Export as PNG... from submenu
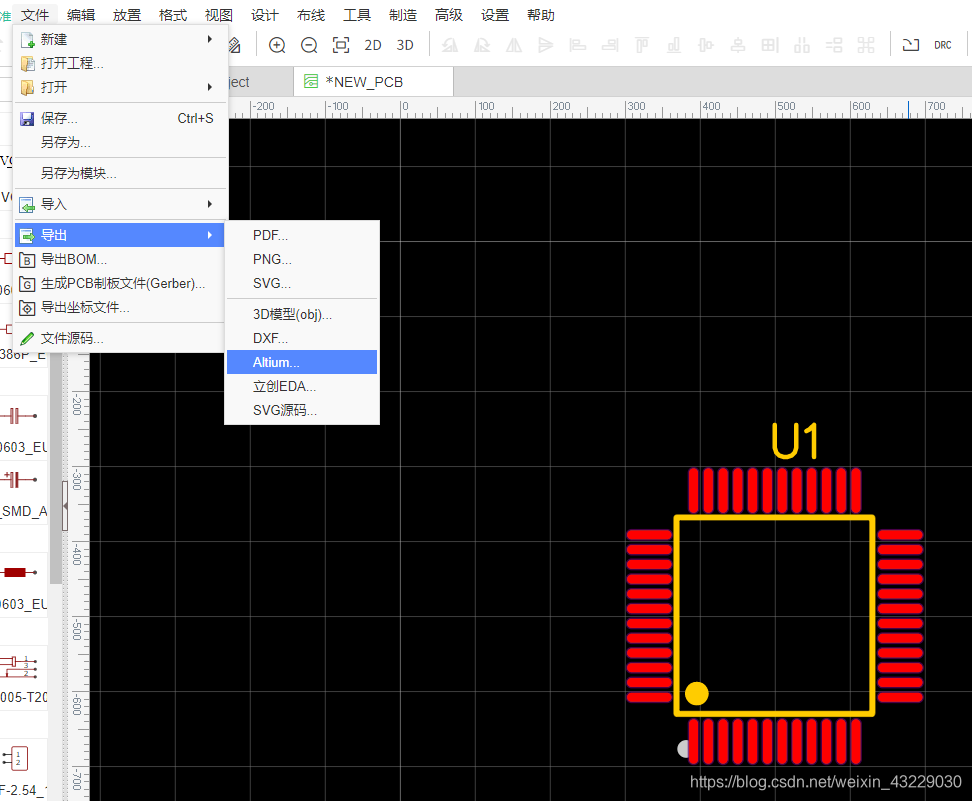The height and width of the screenshot is (801, 972). (302, 259)
